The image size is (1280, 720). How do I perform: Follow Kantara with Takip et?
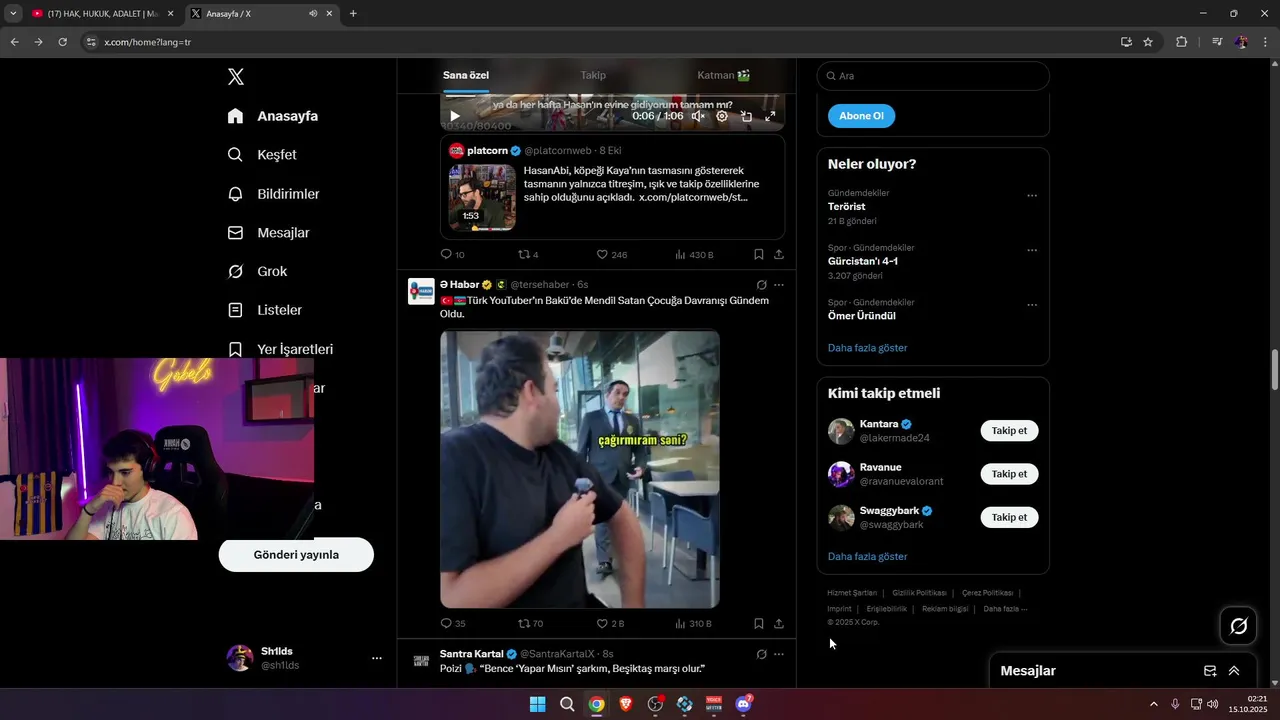[x=1009, y=431]
